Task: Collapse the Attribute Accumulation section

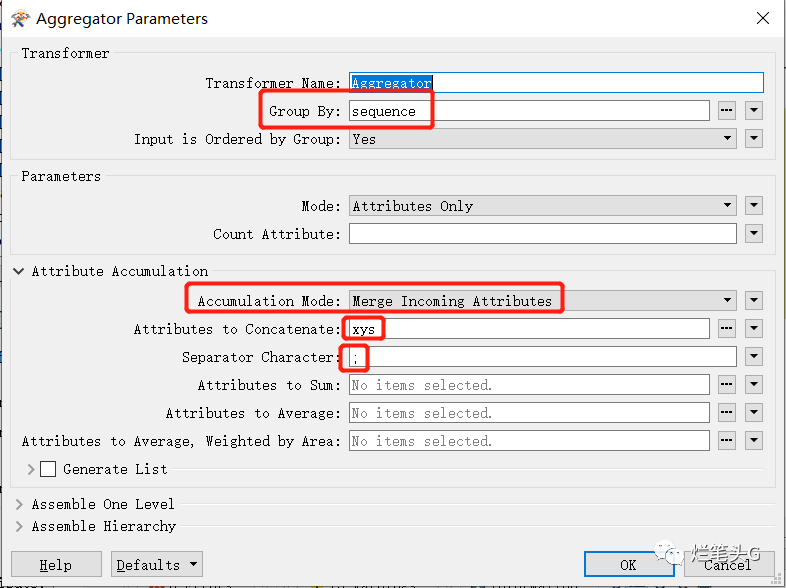Action: coord(19,271)
